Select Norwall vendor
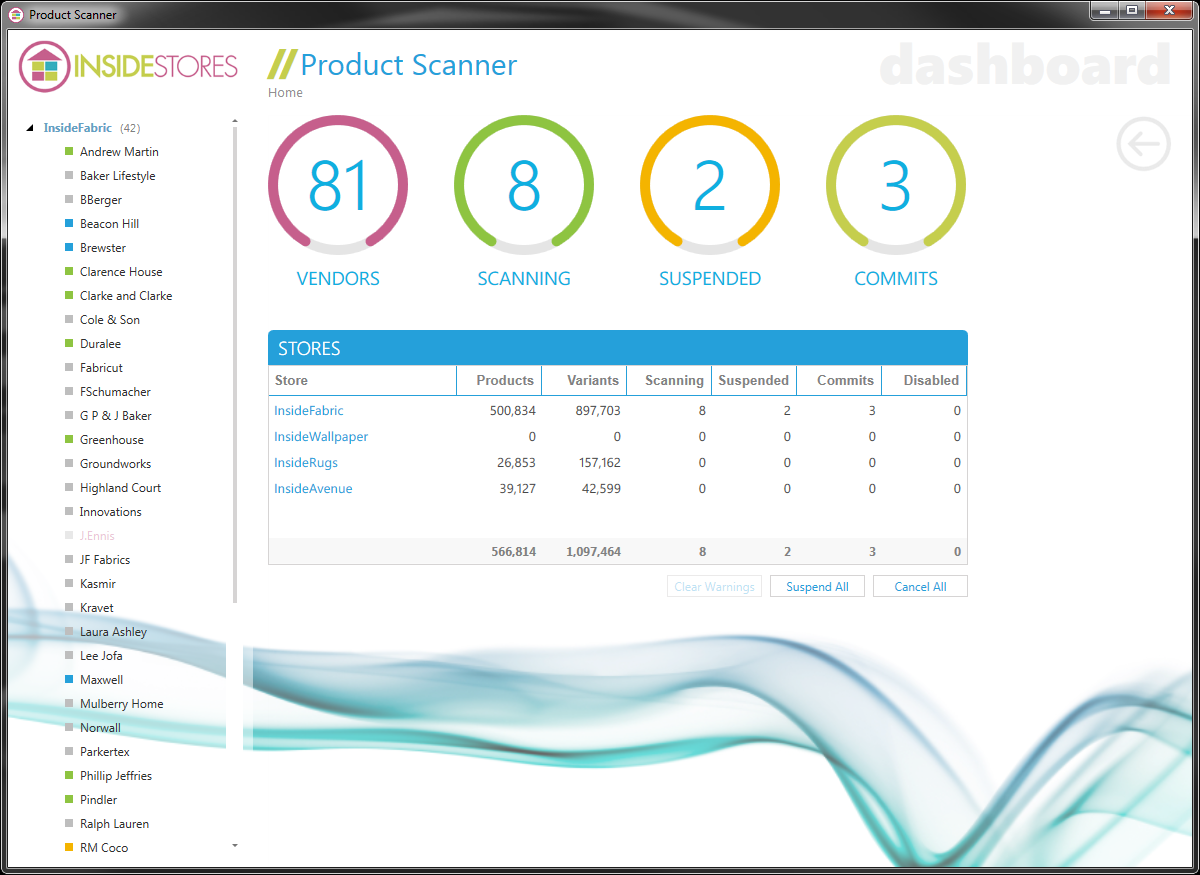Viewport: 1200px width, 875px height. click(100, 728)
